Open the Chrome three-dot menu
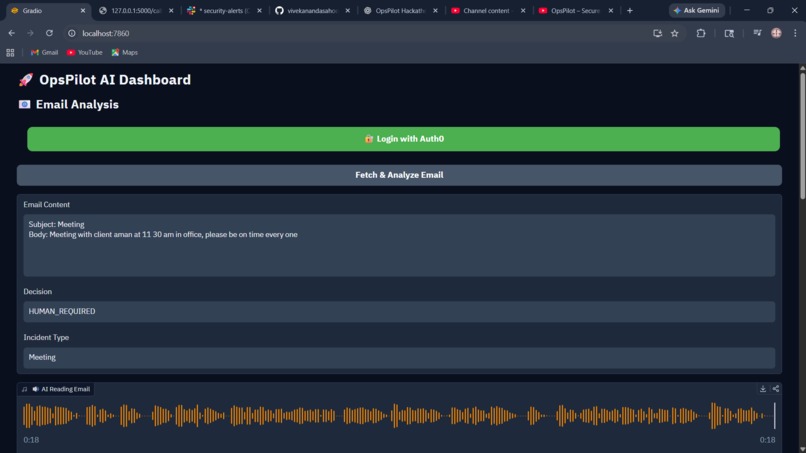The height and width of the screenshot is (453, 806). click(795, 33)
